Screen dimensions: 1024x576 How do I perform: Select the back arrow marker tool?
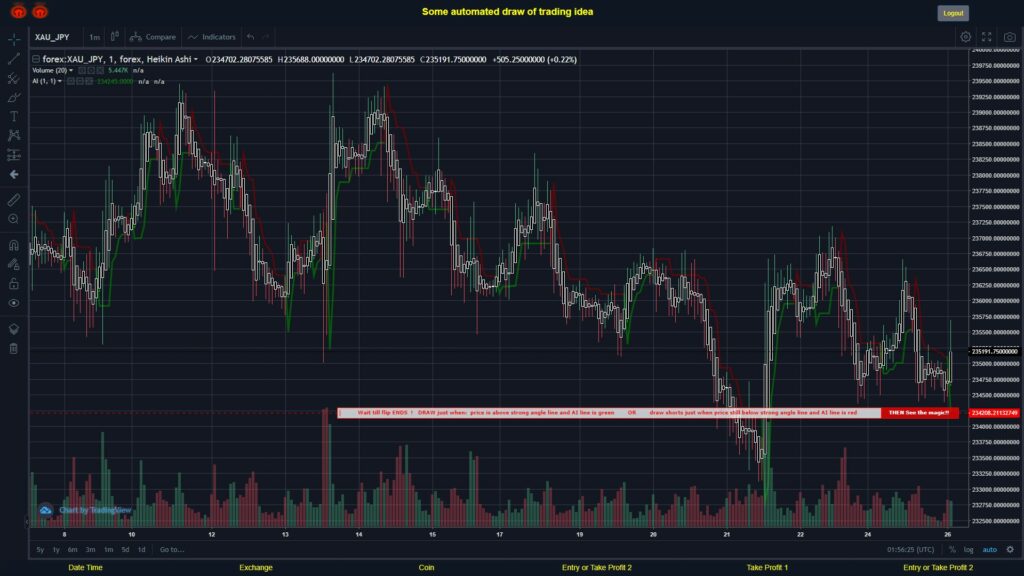tap(14, 174)
